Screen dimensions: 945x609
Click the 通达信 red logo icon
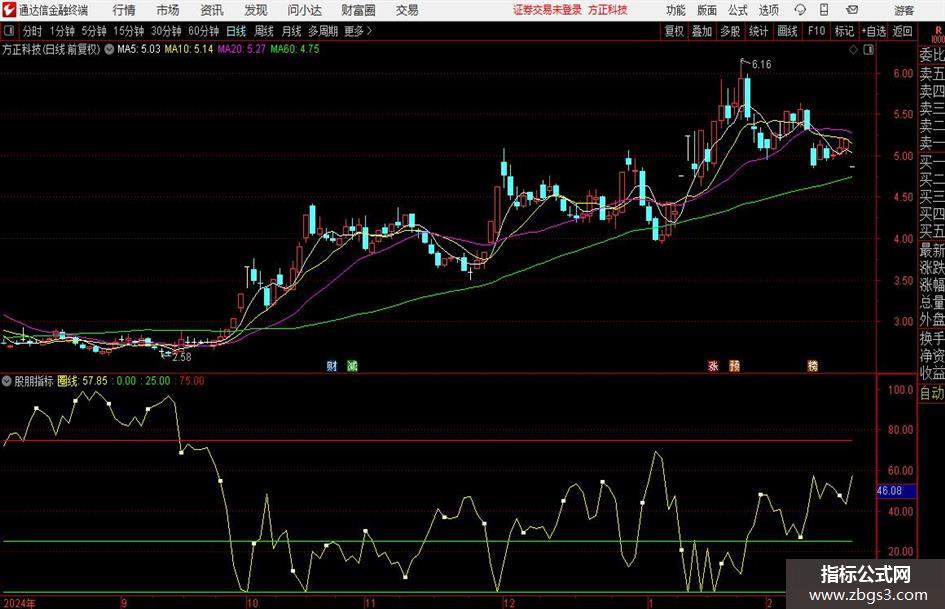(x=10, y=10)
